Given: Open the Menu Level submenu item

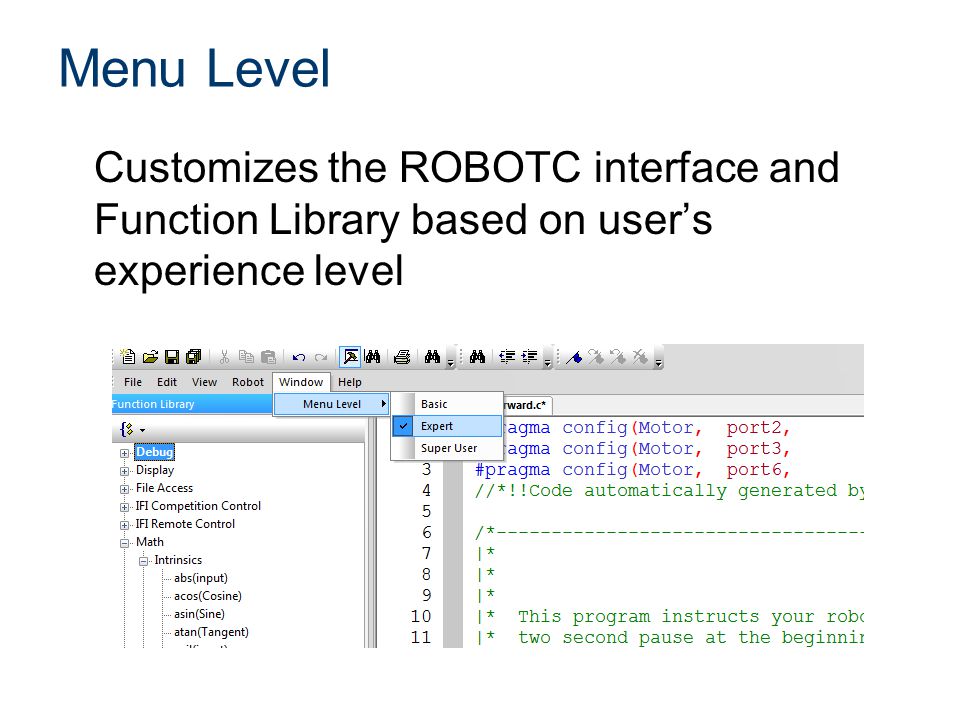Looking at the screenshot, I should tap(331, 404).
